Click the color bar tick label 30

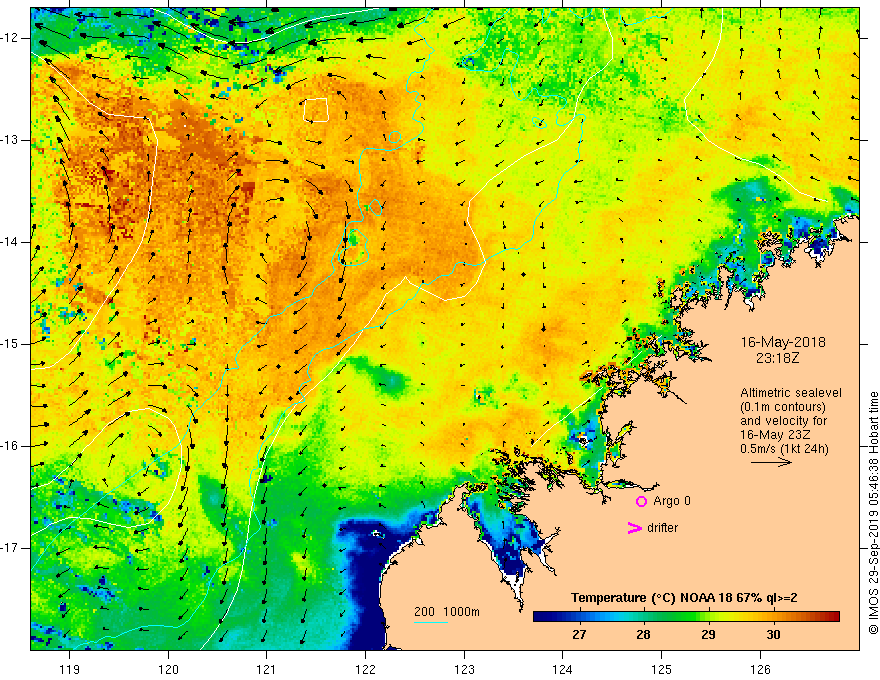(773, 635)
